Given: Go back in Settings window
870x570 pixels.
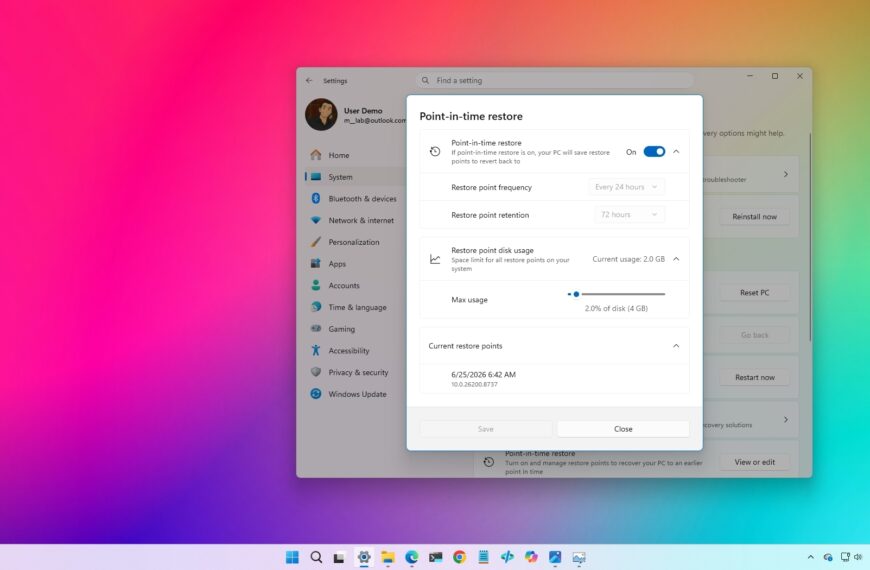Looking at the screenshot, I should [x=309, y=80].
